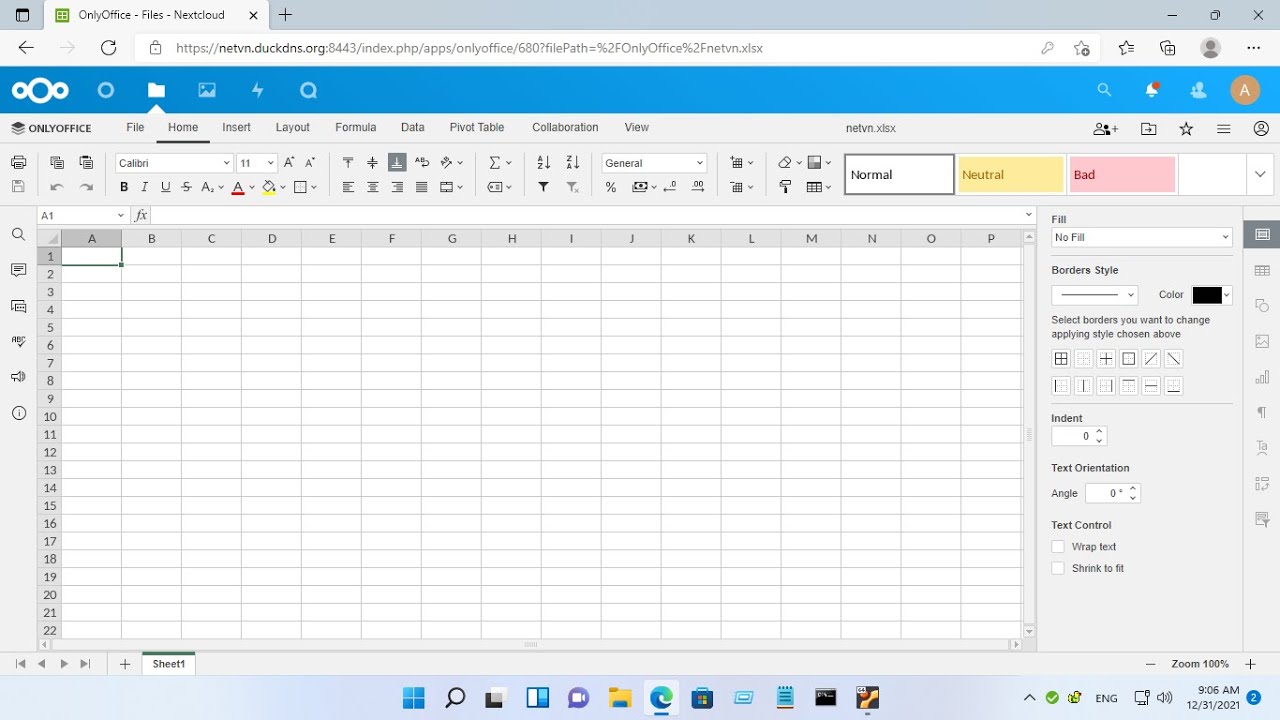Toggle align bottom in toolbar
Image resolution: width=1280 pixels, height=720 pixels.
[397, 162]
